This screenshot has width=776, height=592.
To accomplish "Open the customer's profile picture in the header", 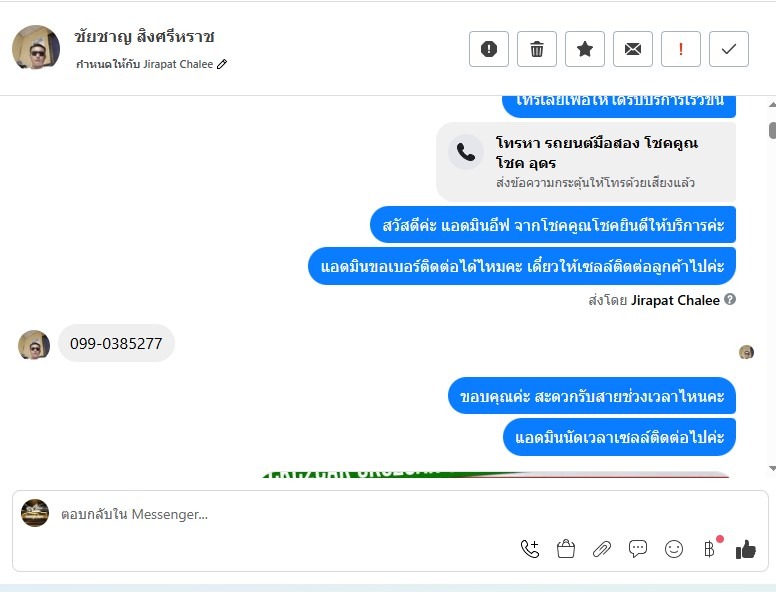I will [36, 48].
